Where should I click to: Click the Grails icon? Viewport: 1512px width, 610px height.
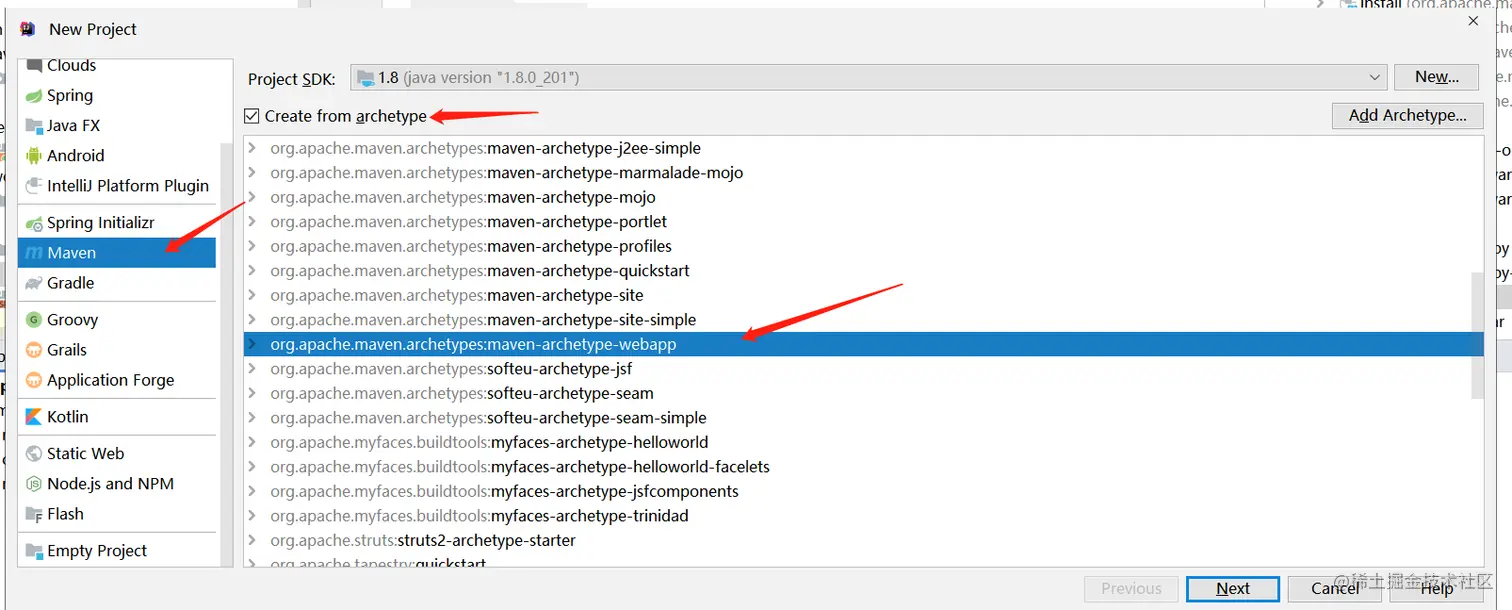tap(34, 350)
